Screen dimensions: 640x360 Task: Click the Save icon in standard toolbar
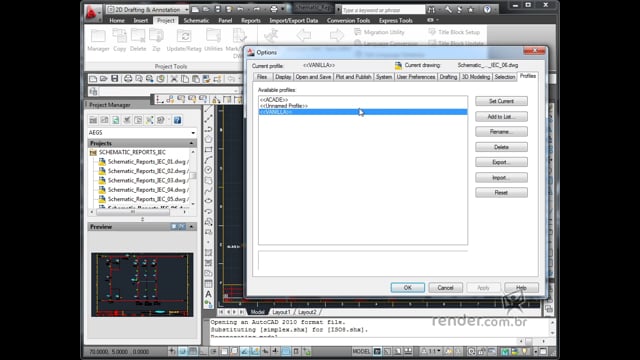(x=115, y=78)
